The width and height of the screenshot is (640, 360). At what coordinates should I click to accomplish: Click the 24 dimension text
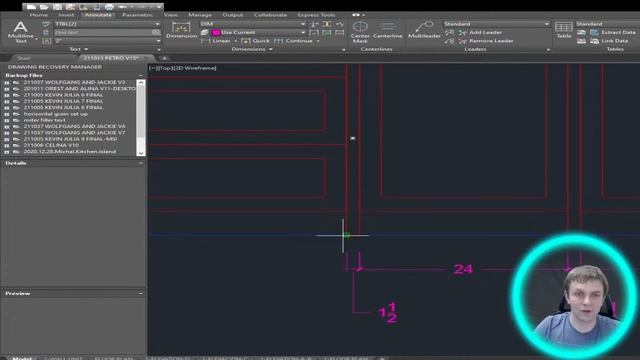tap(463, 269)
